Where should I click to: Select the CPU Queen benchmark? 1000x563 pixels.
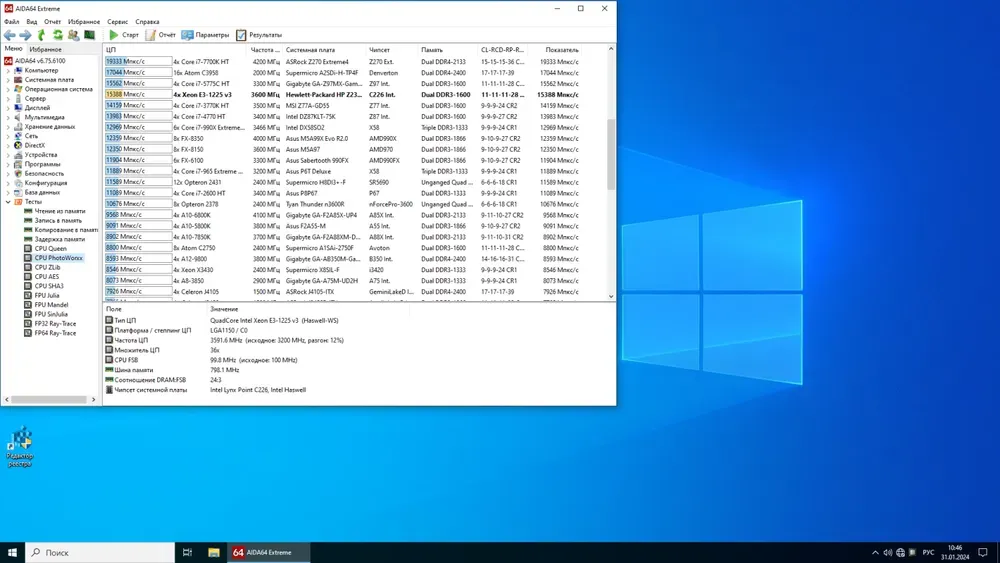pyautogui.click(x=48, y=249)
